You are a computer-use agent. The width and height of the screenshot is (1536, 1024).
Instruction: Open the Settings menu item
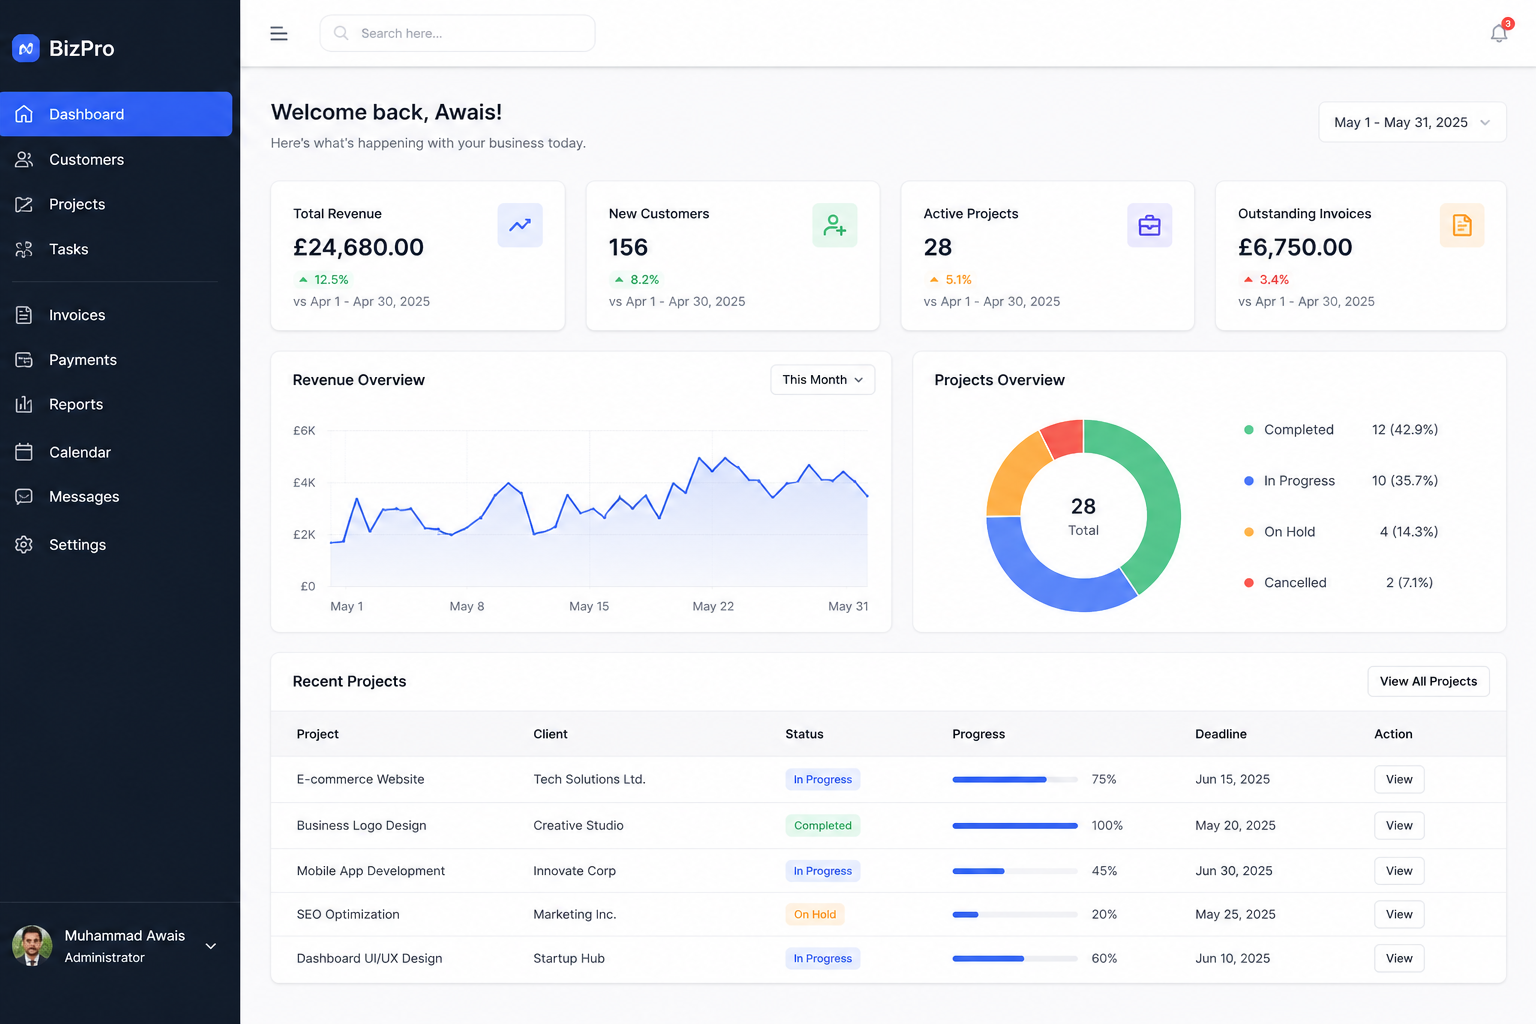click(116, 544)
